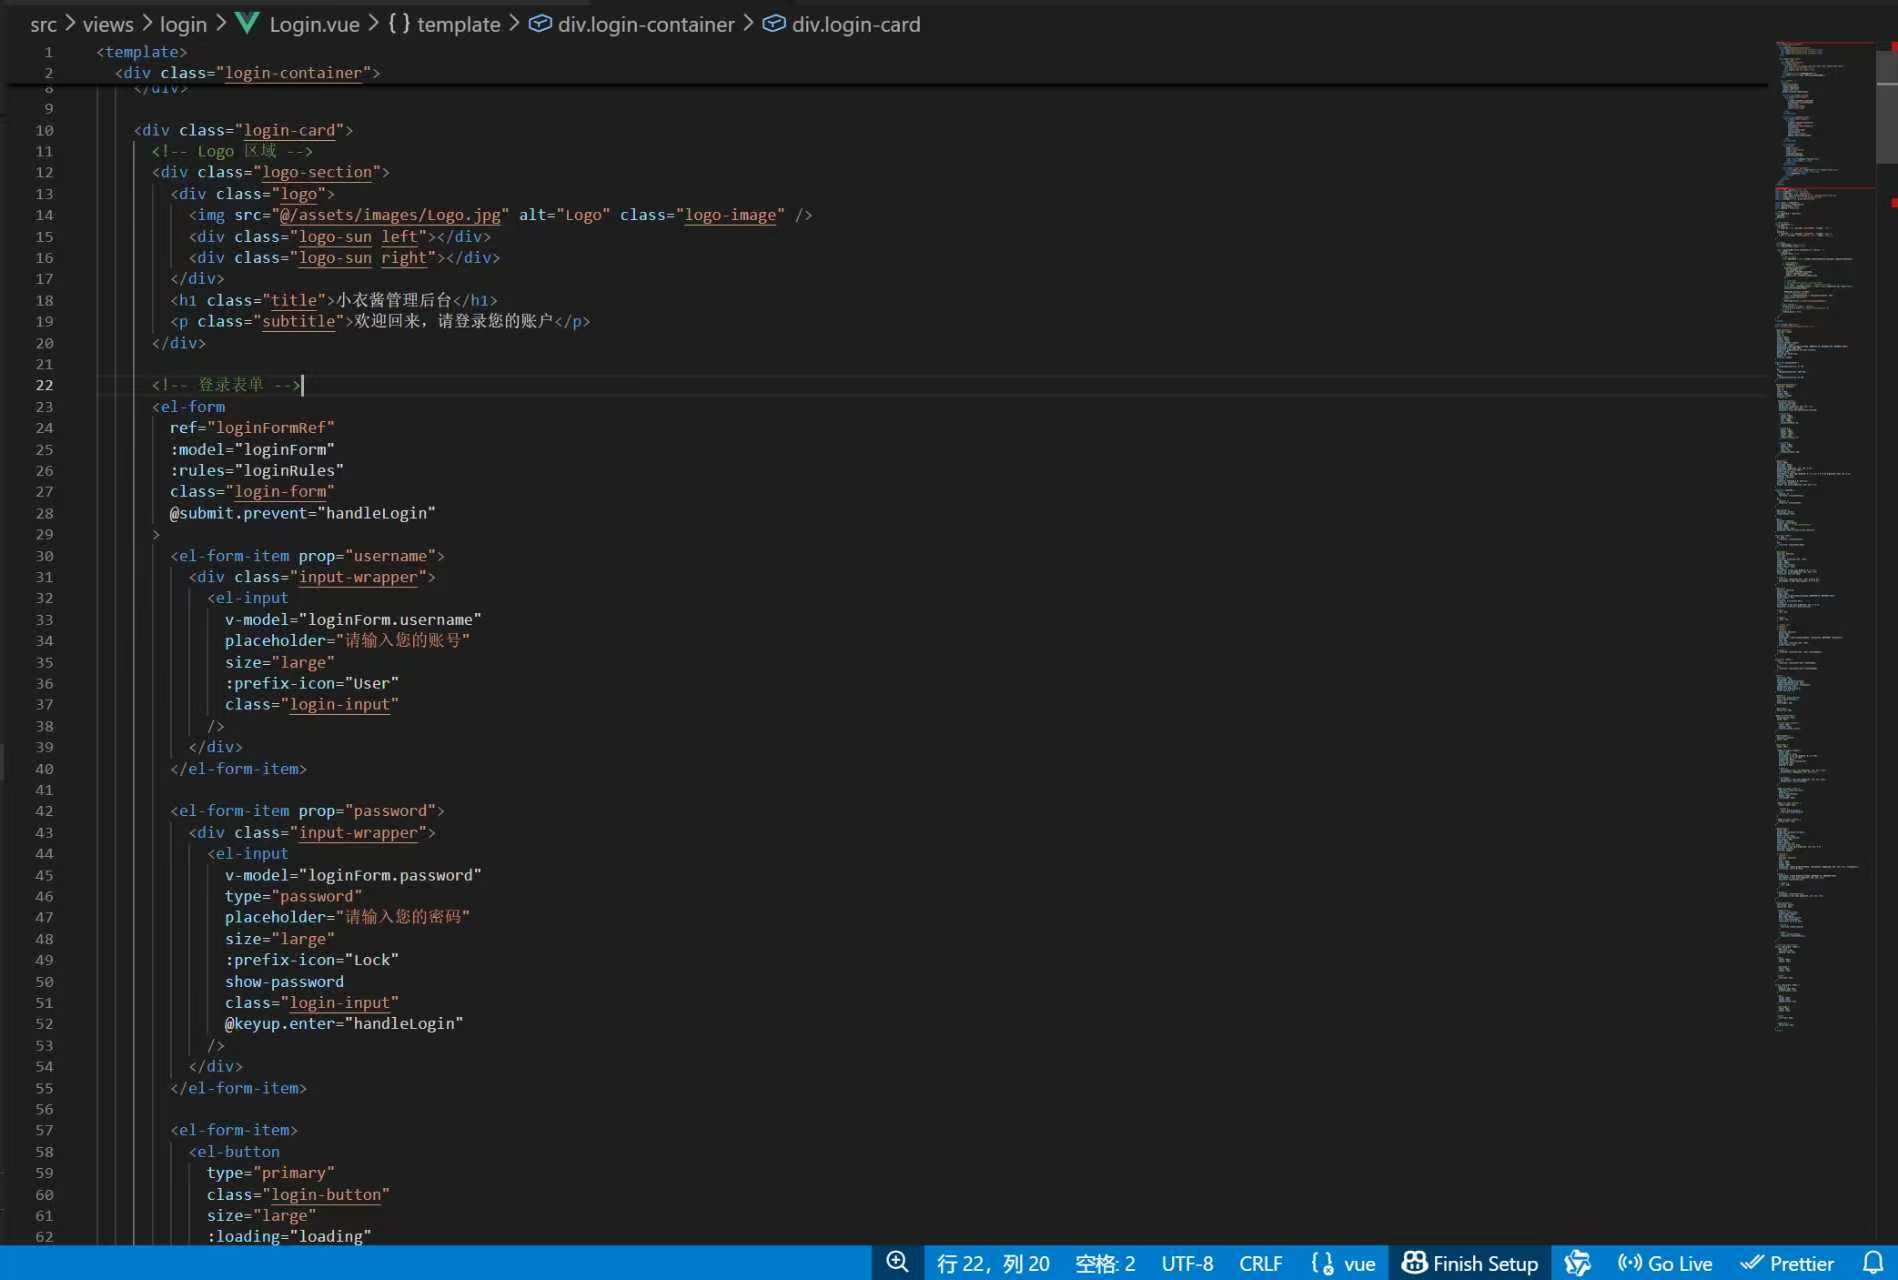Select encoding via UTF-8 indicator
The image size is (1898, 1280).
pyautogui.click(x=1187, y=1263)
